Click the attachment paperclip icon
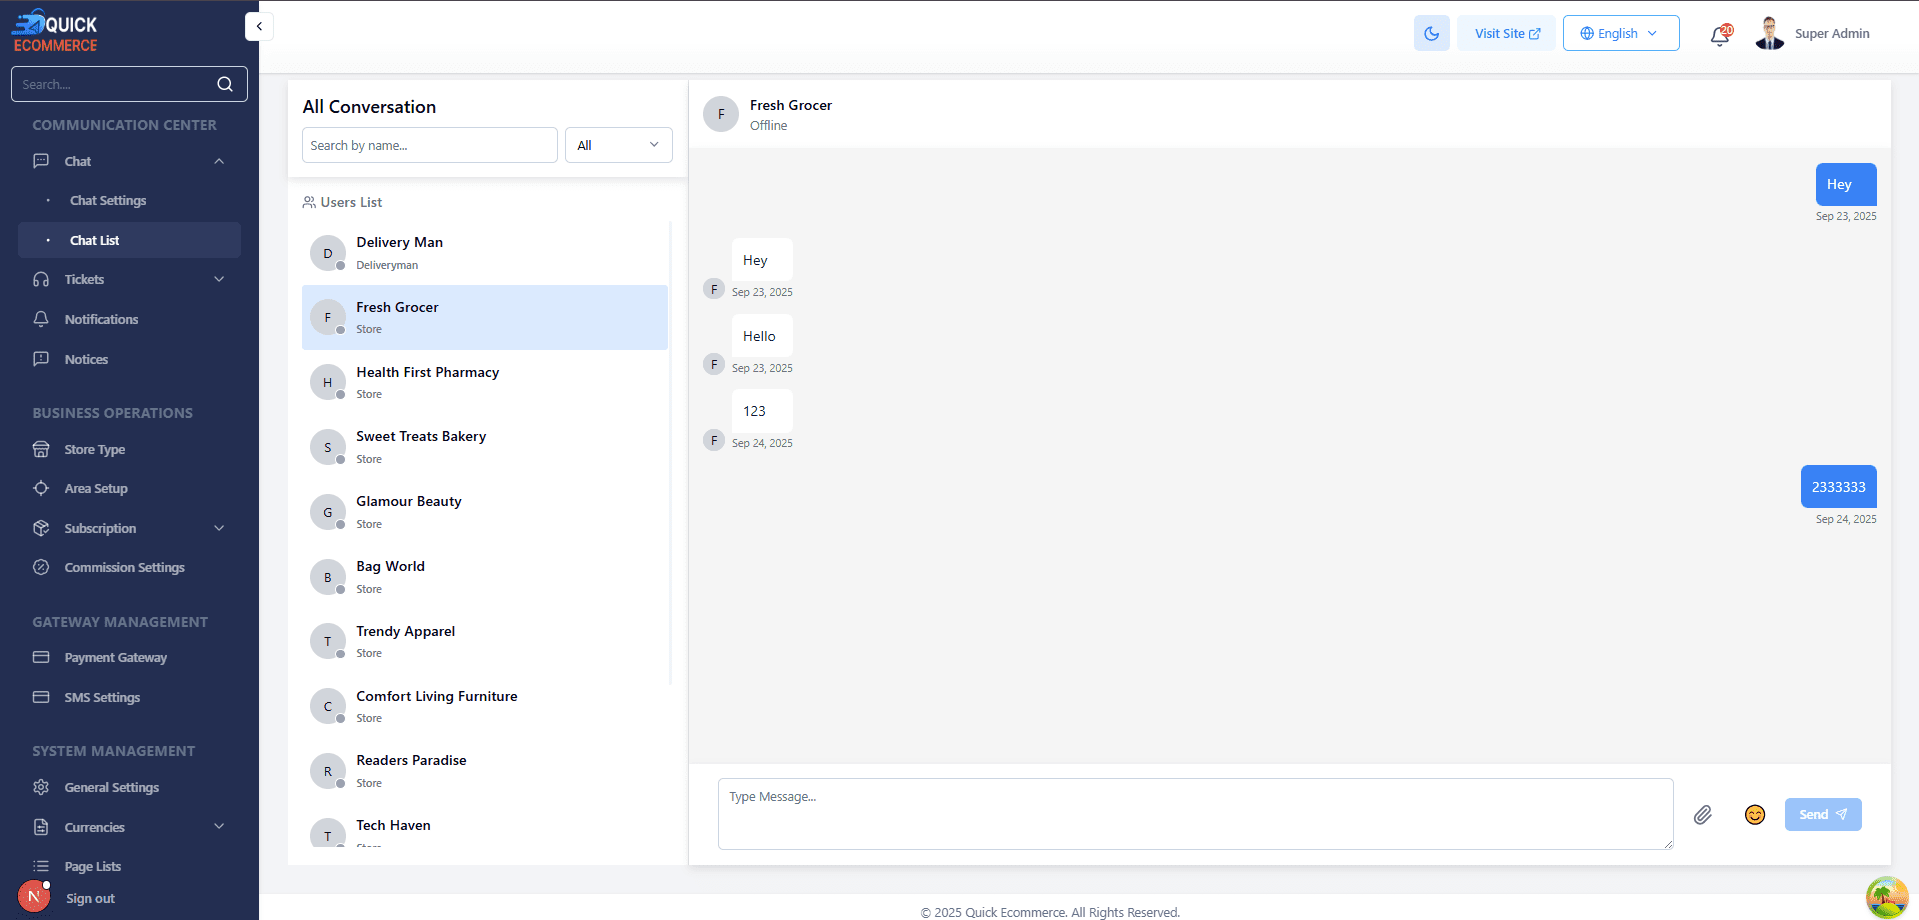Viewport: 1919px width, 920px height. (1702, 815)
